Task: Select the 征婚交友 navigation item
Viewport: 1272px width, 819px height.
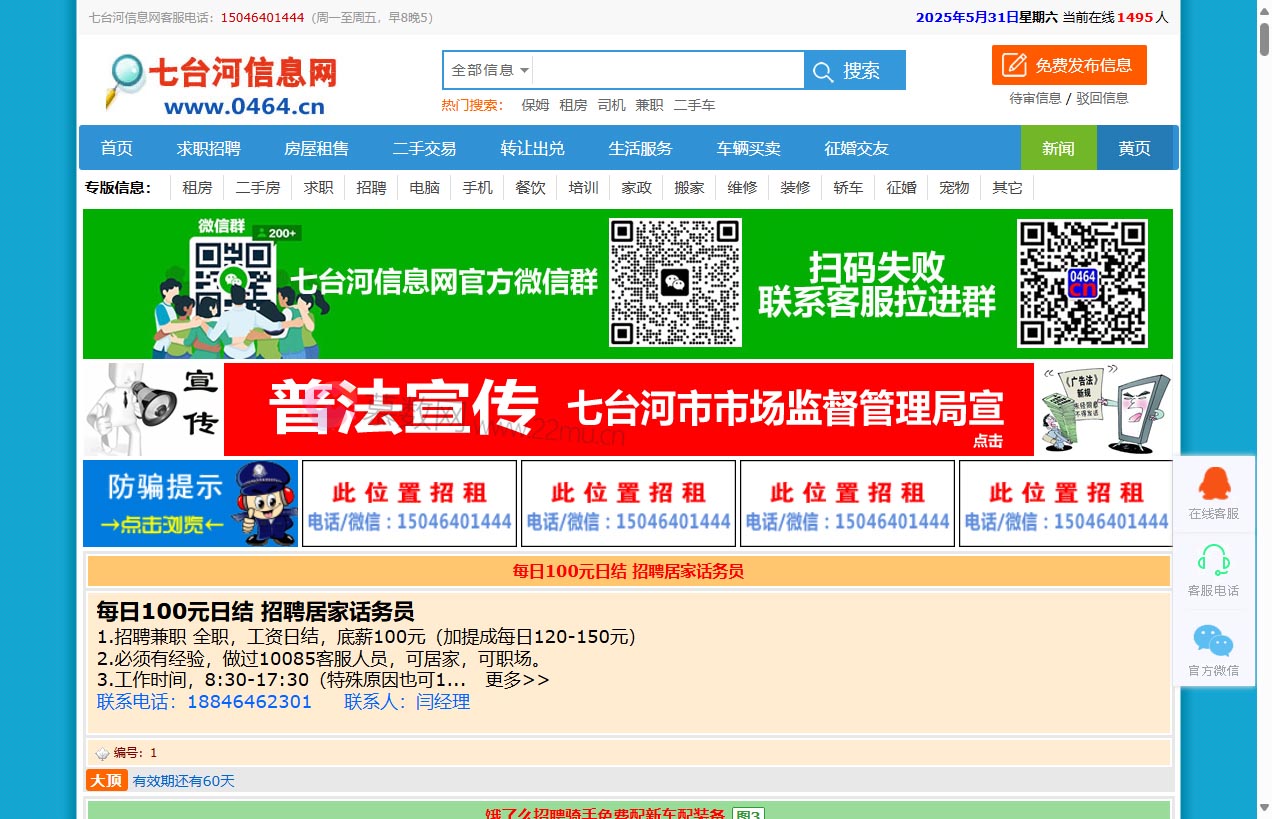Action: click(x=855, y=148)
